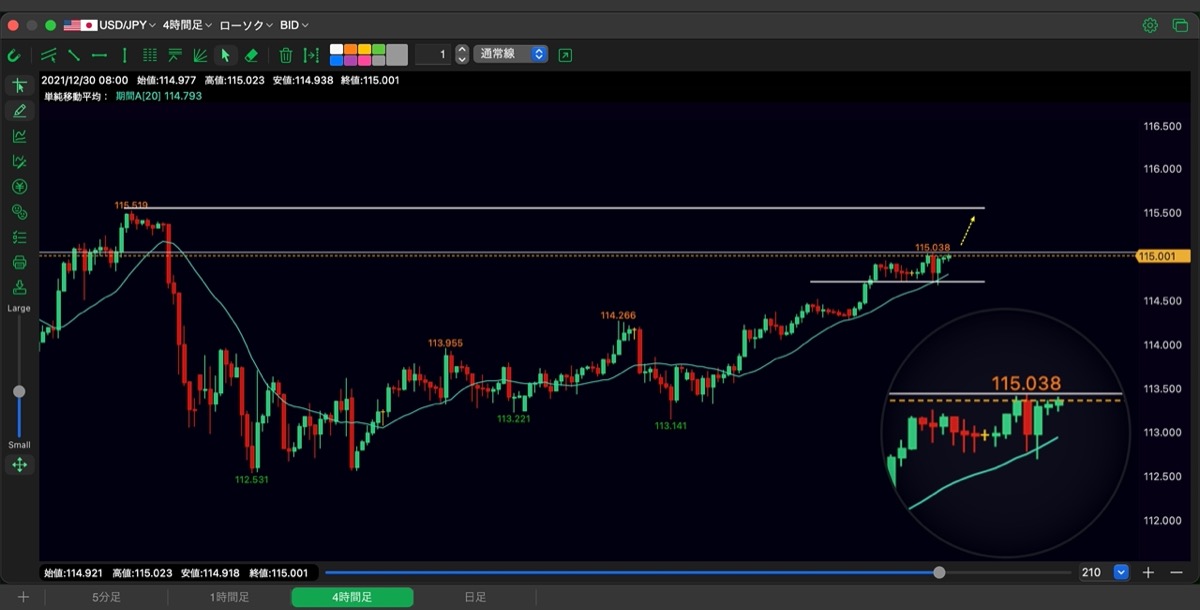Select the horizontal line drawing tool
The height and width of the screenshot is (610, 1200).
99,55
